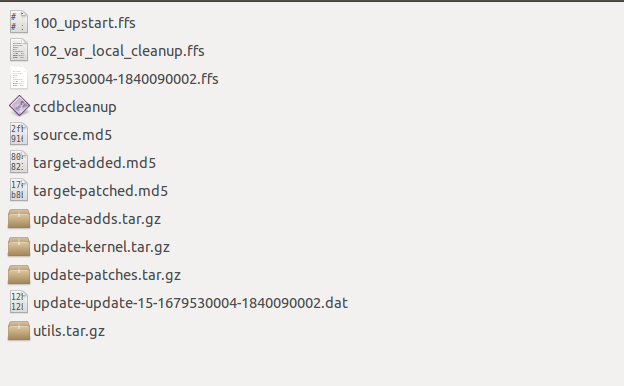This screenshot has height=386, width=624.
Task: Select the source.md5 checksum file icon
Action: (x=19, y=134)
